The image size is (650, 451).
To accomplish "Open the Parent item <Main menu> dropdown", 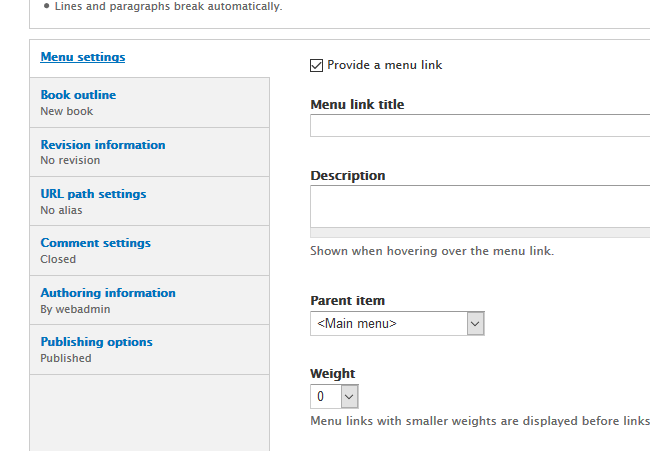I will pos(388,324).
